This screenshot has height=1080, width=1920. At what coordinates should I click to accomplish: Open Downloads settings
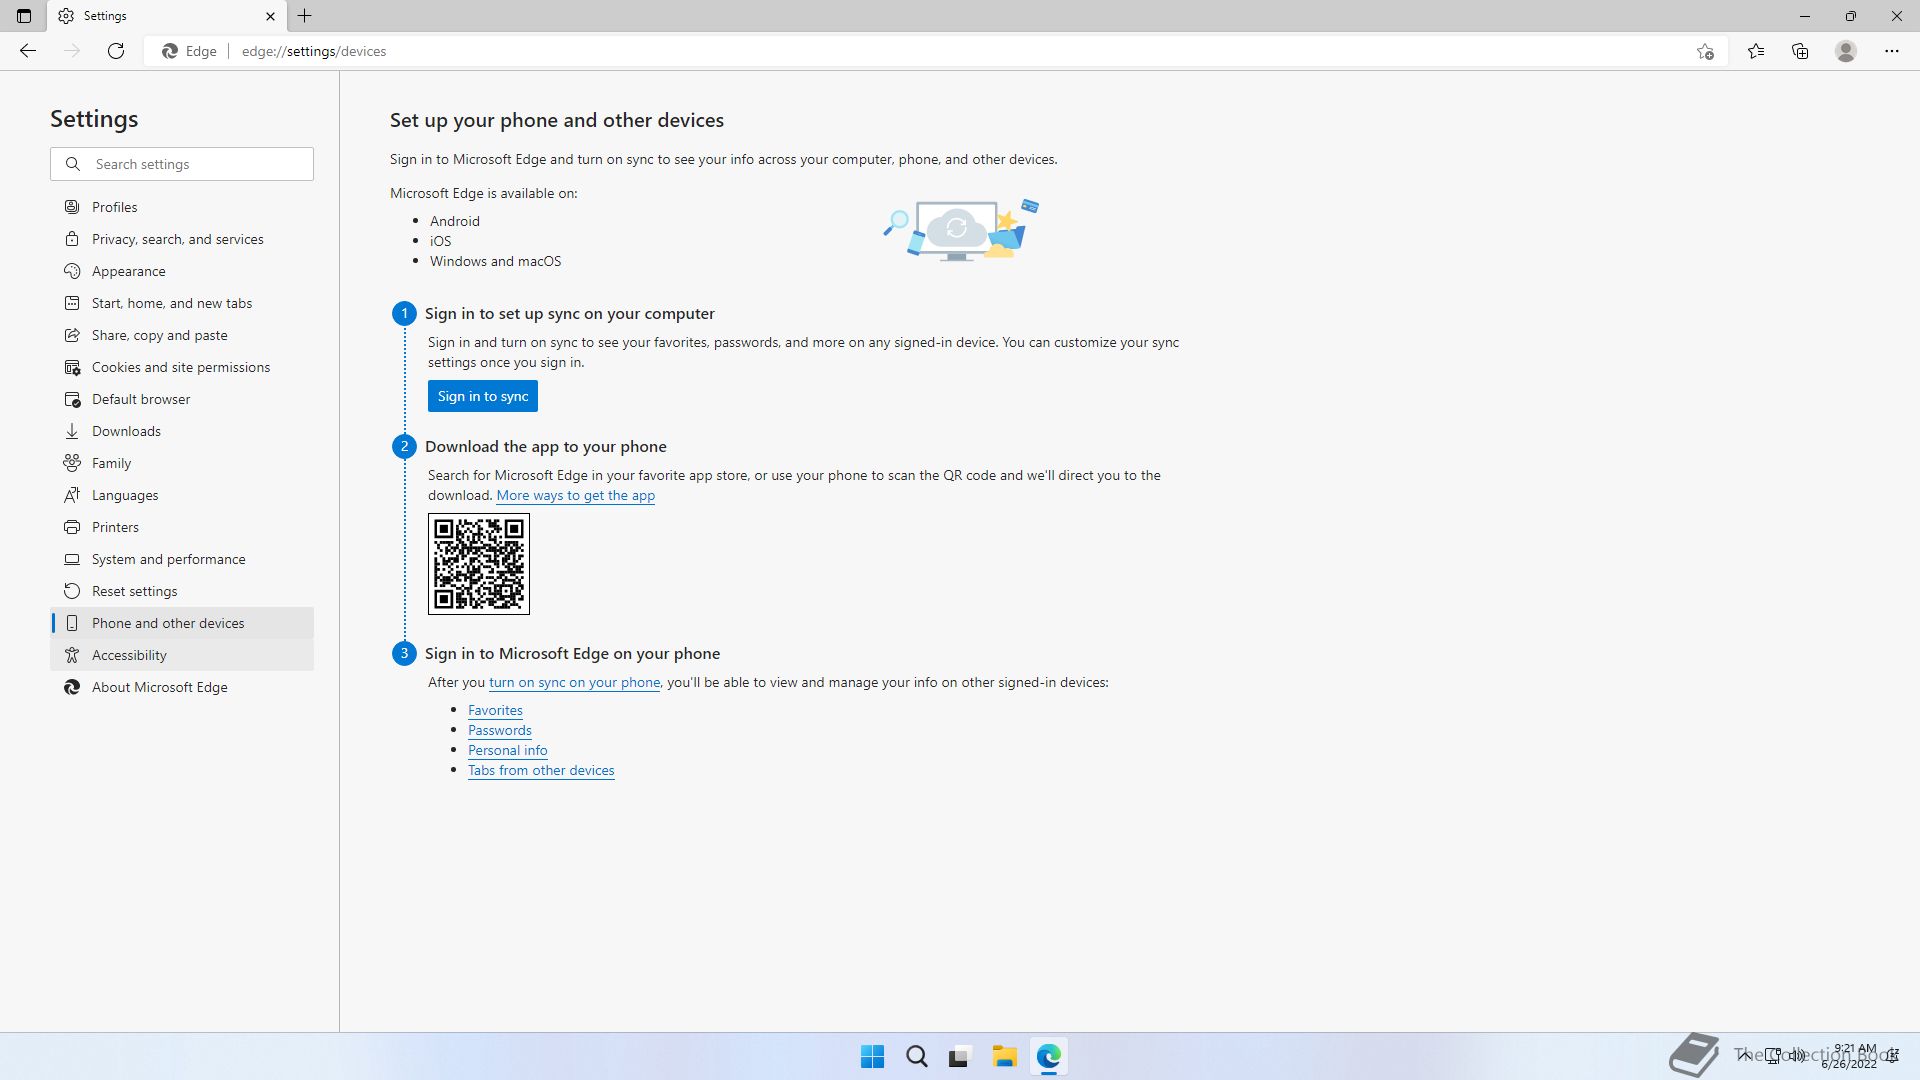pos(182,431)
